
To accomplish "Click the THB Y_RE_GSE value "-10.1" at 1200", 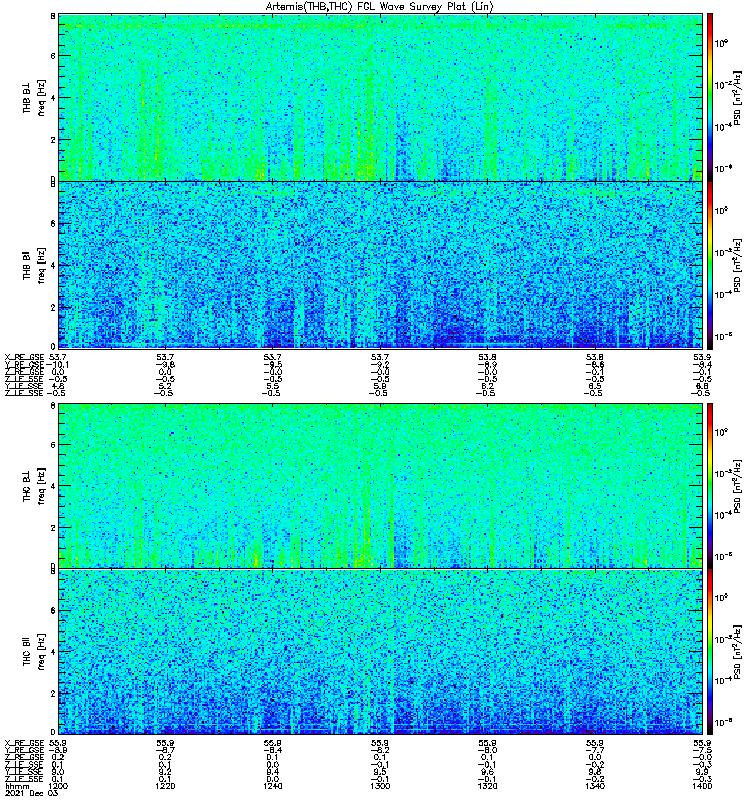I will (57, 364).
